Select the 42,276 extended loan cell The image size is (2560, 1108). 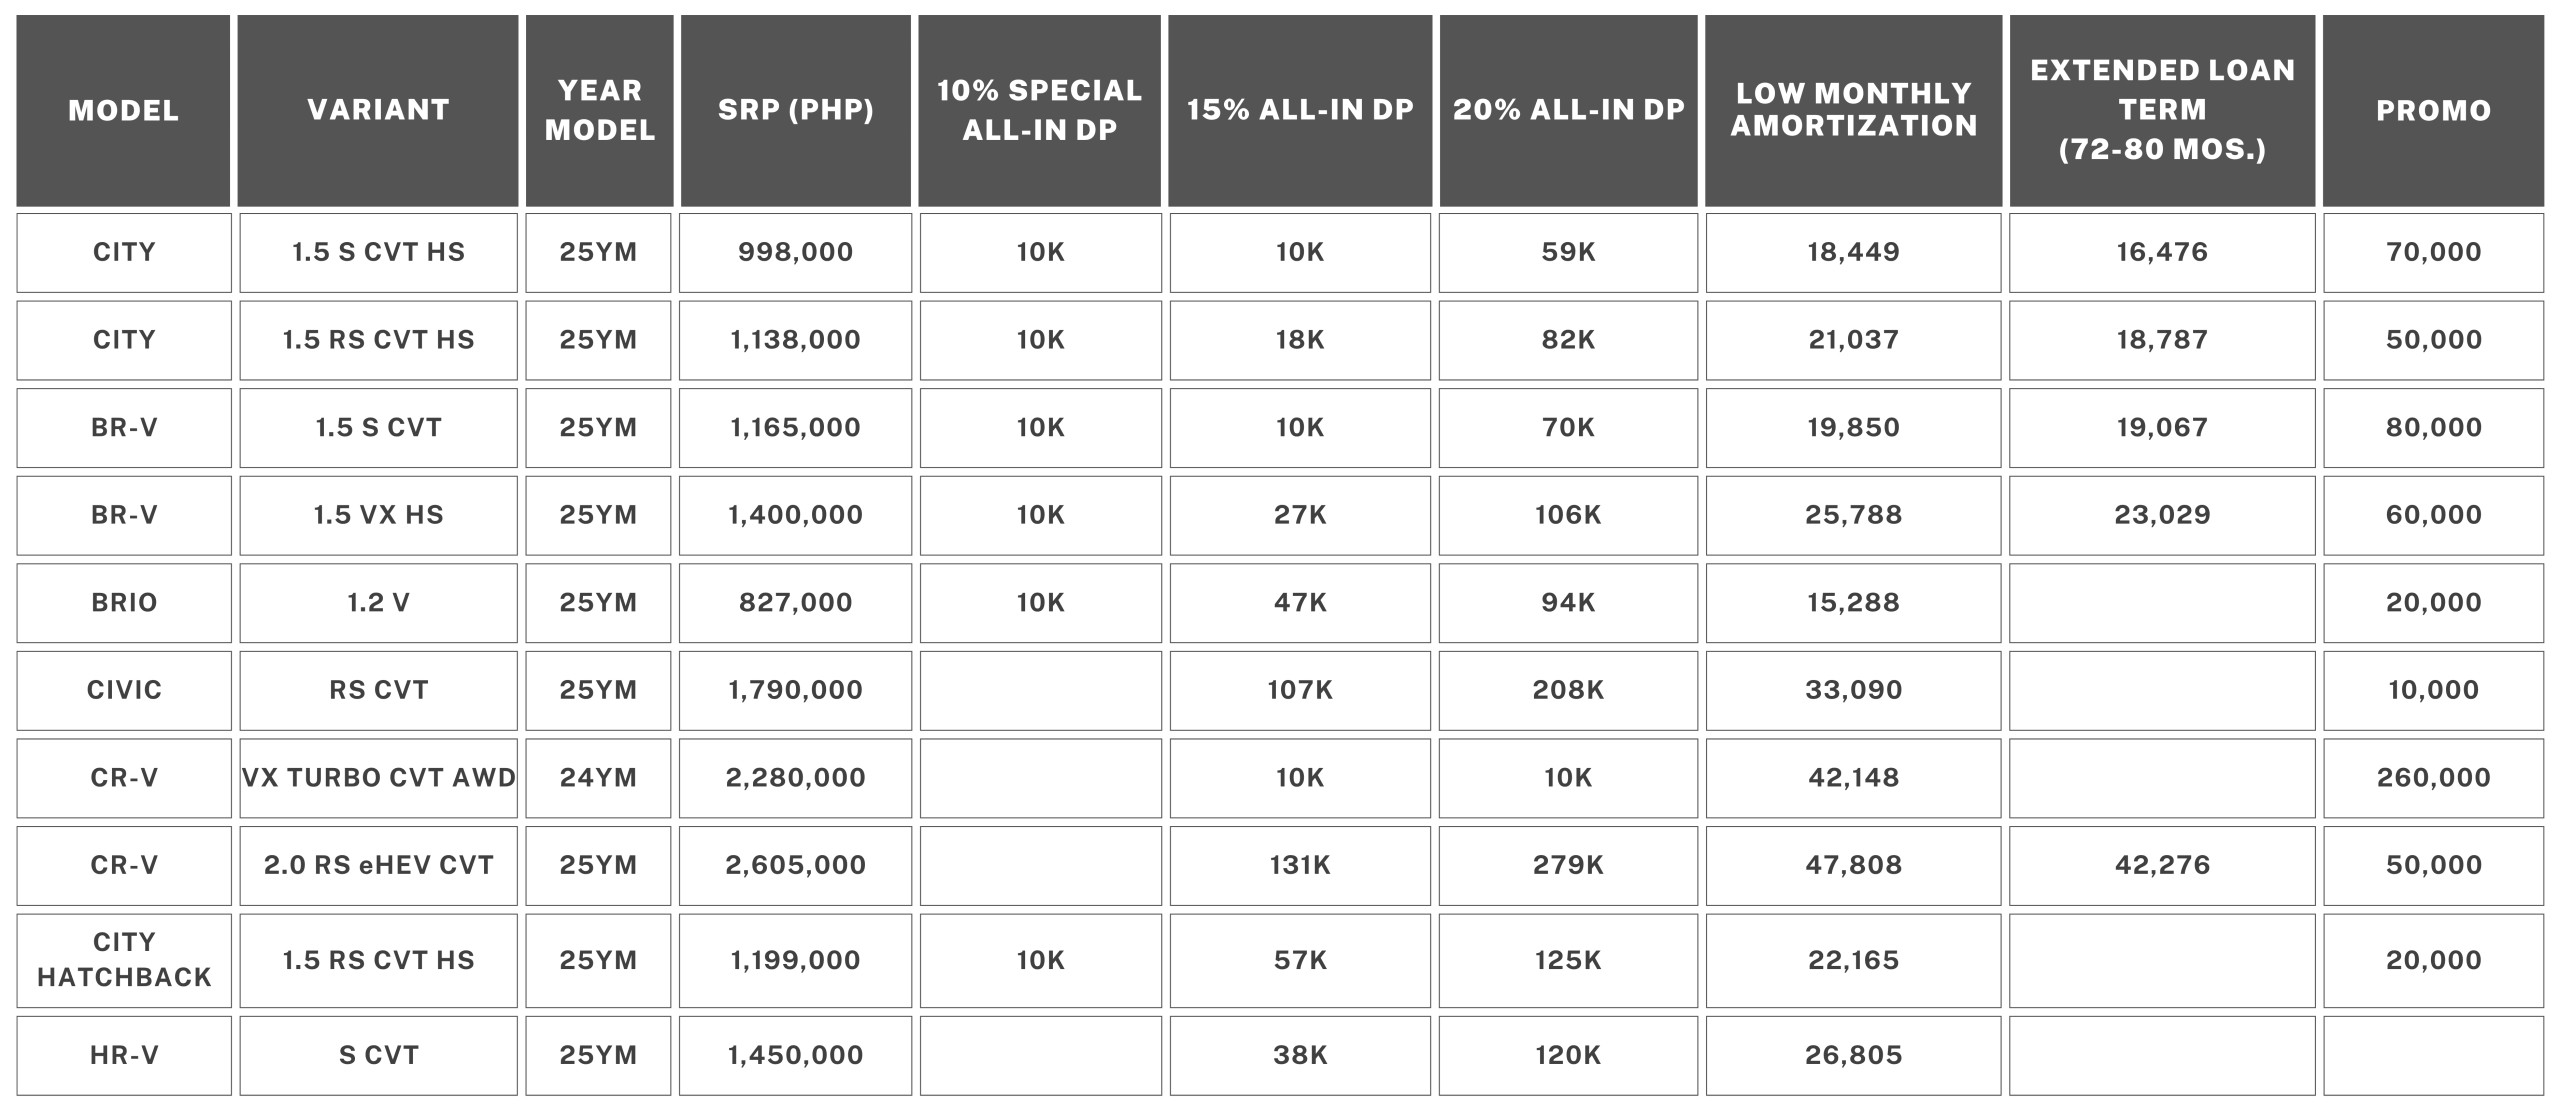pos(2162,865)
